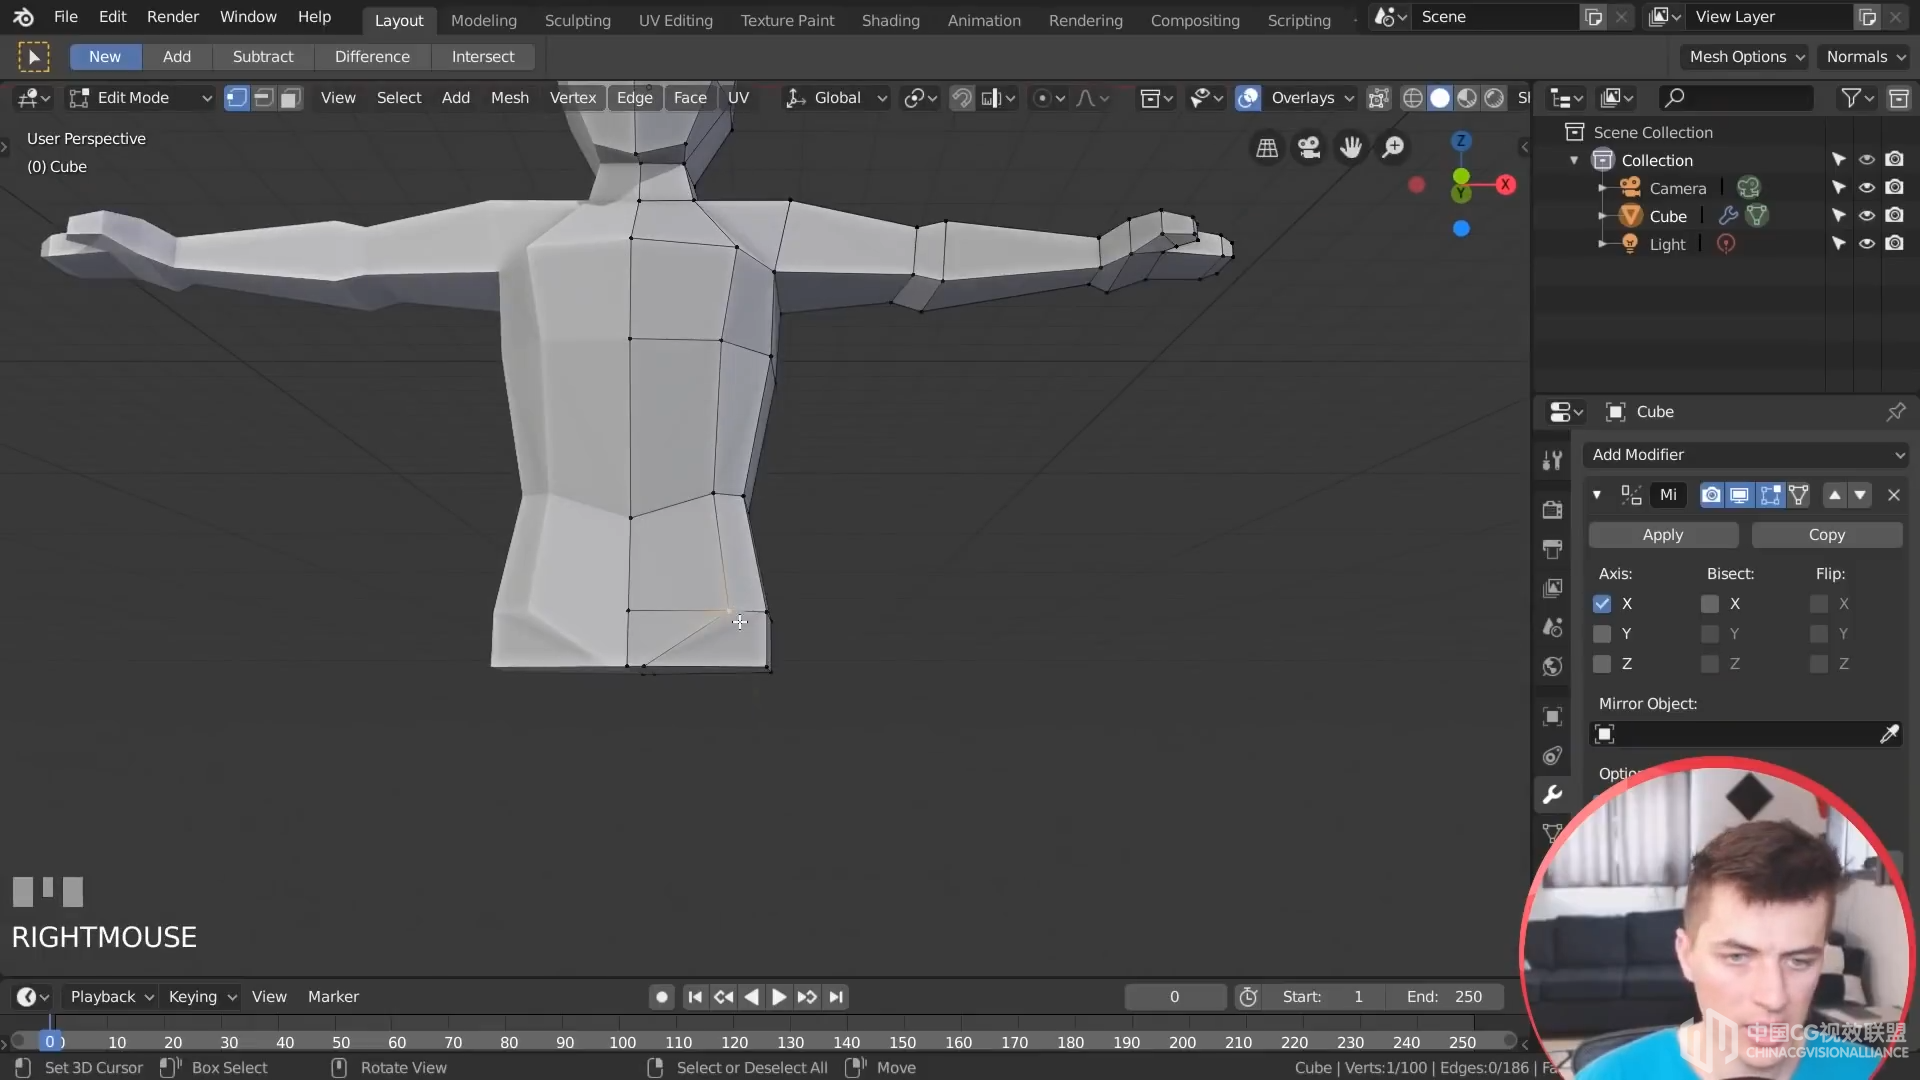The image size is (1920, 1080).
Task: Open the Mesh Options dropdown
Action: point(1746,57)
